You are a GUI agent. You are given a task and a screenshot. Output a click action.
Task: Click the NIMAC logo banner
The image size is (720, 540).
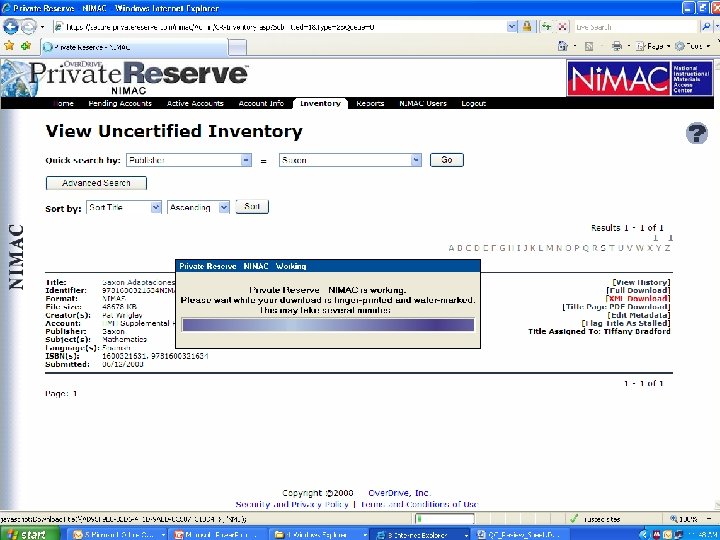coord(640,78)
